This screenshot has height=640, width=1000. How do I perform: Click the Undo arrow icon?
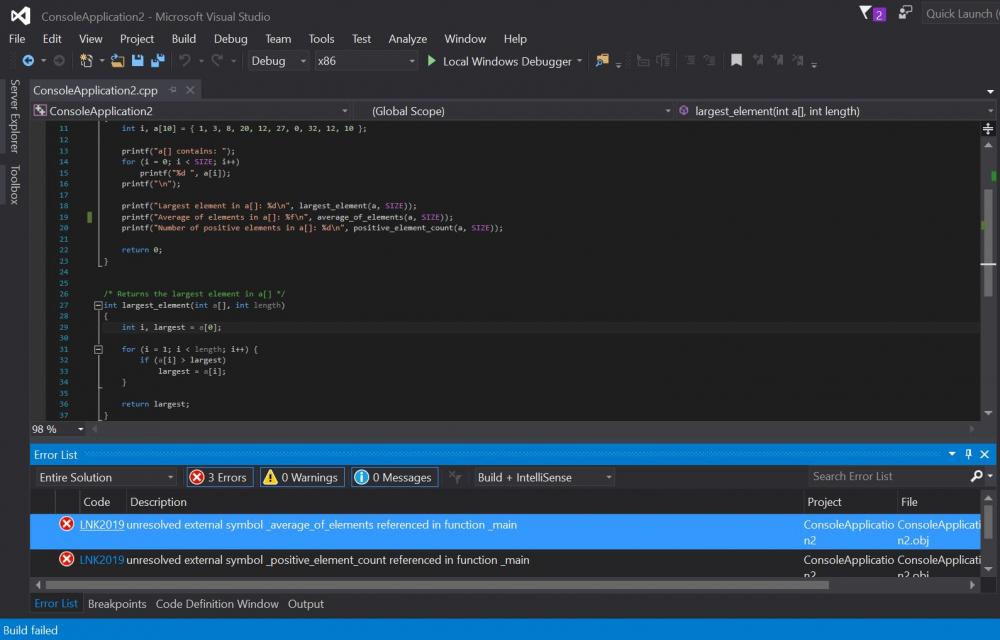(185, 61)
